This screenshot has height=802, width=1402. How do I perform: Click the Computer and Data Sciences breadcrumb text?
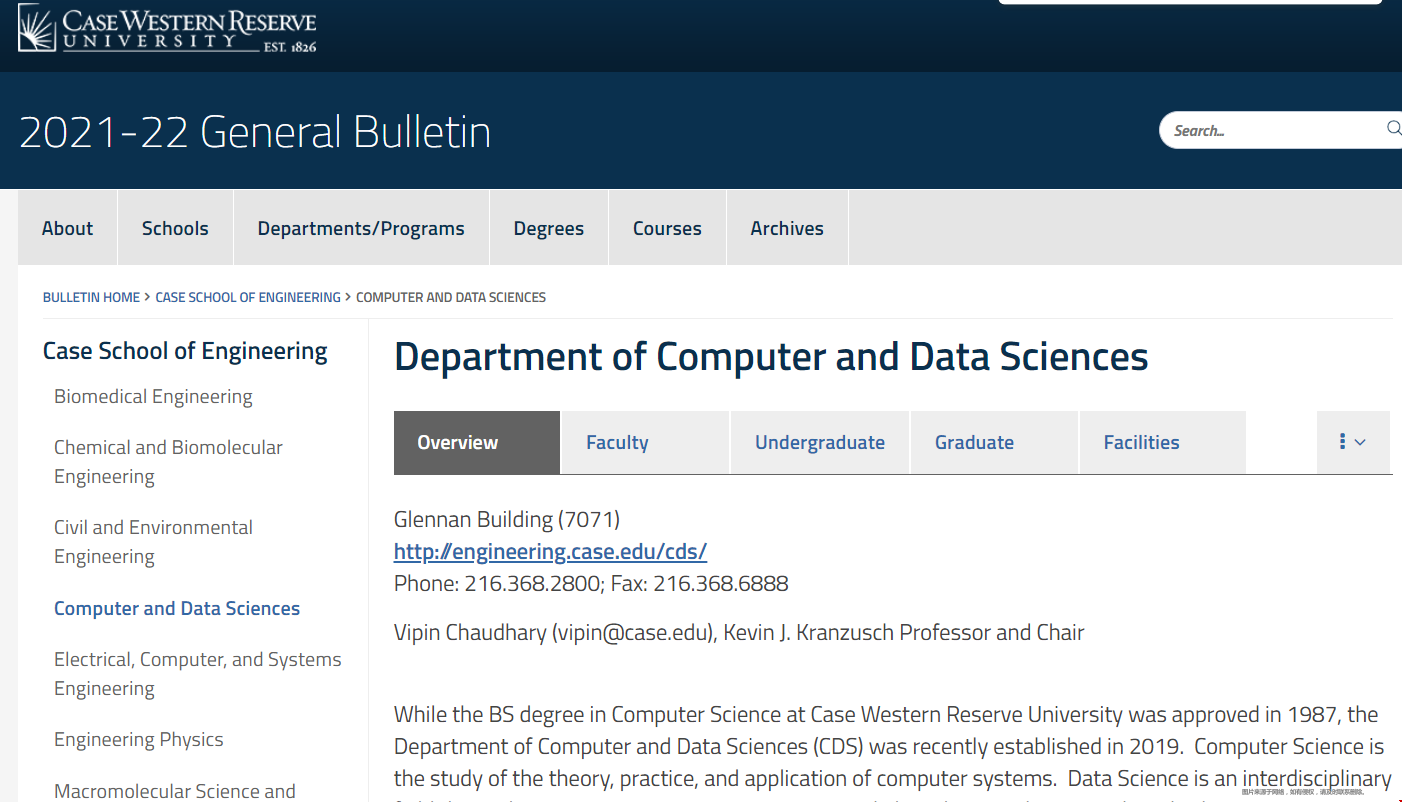[x=451, y=297]
